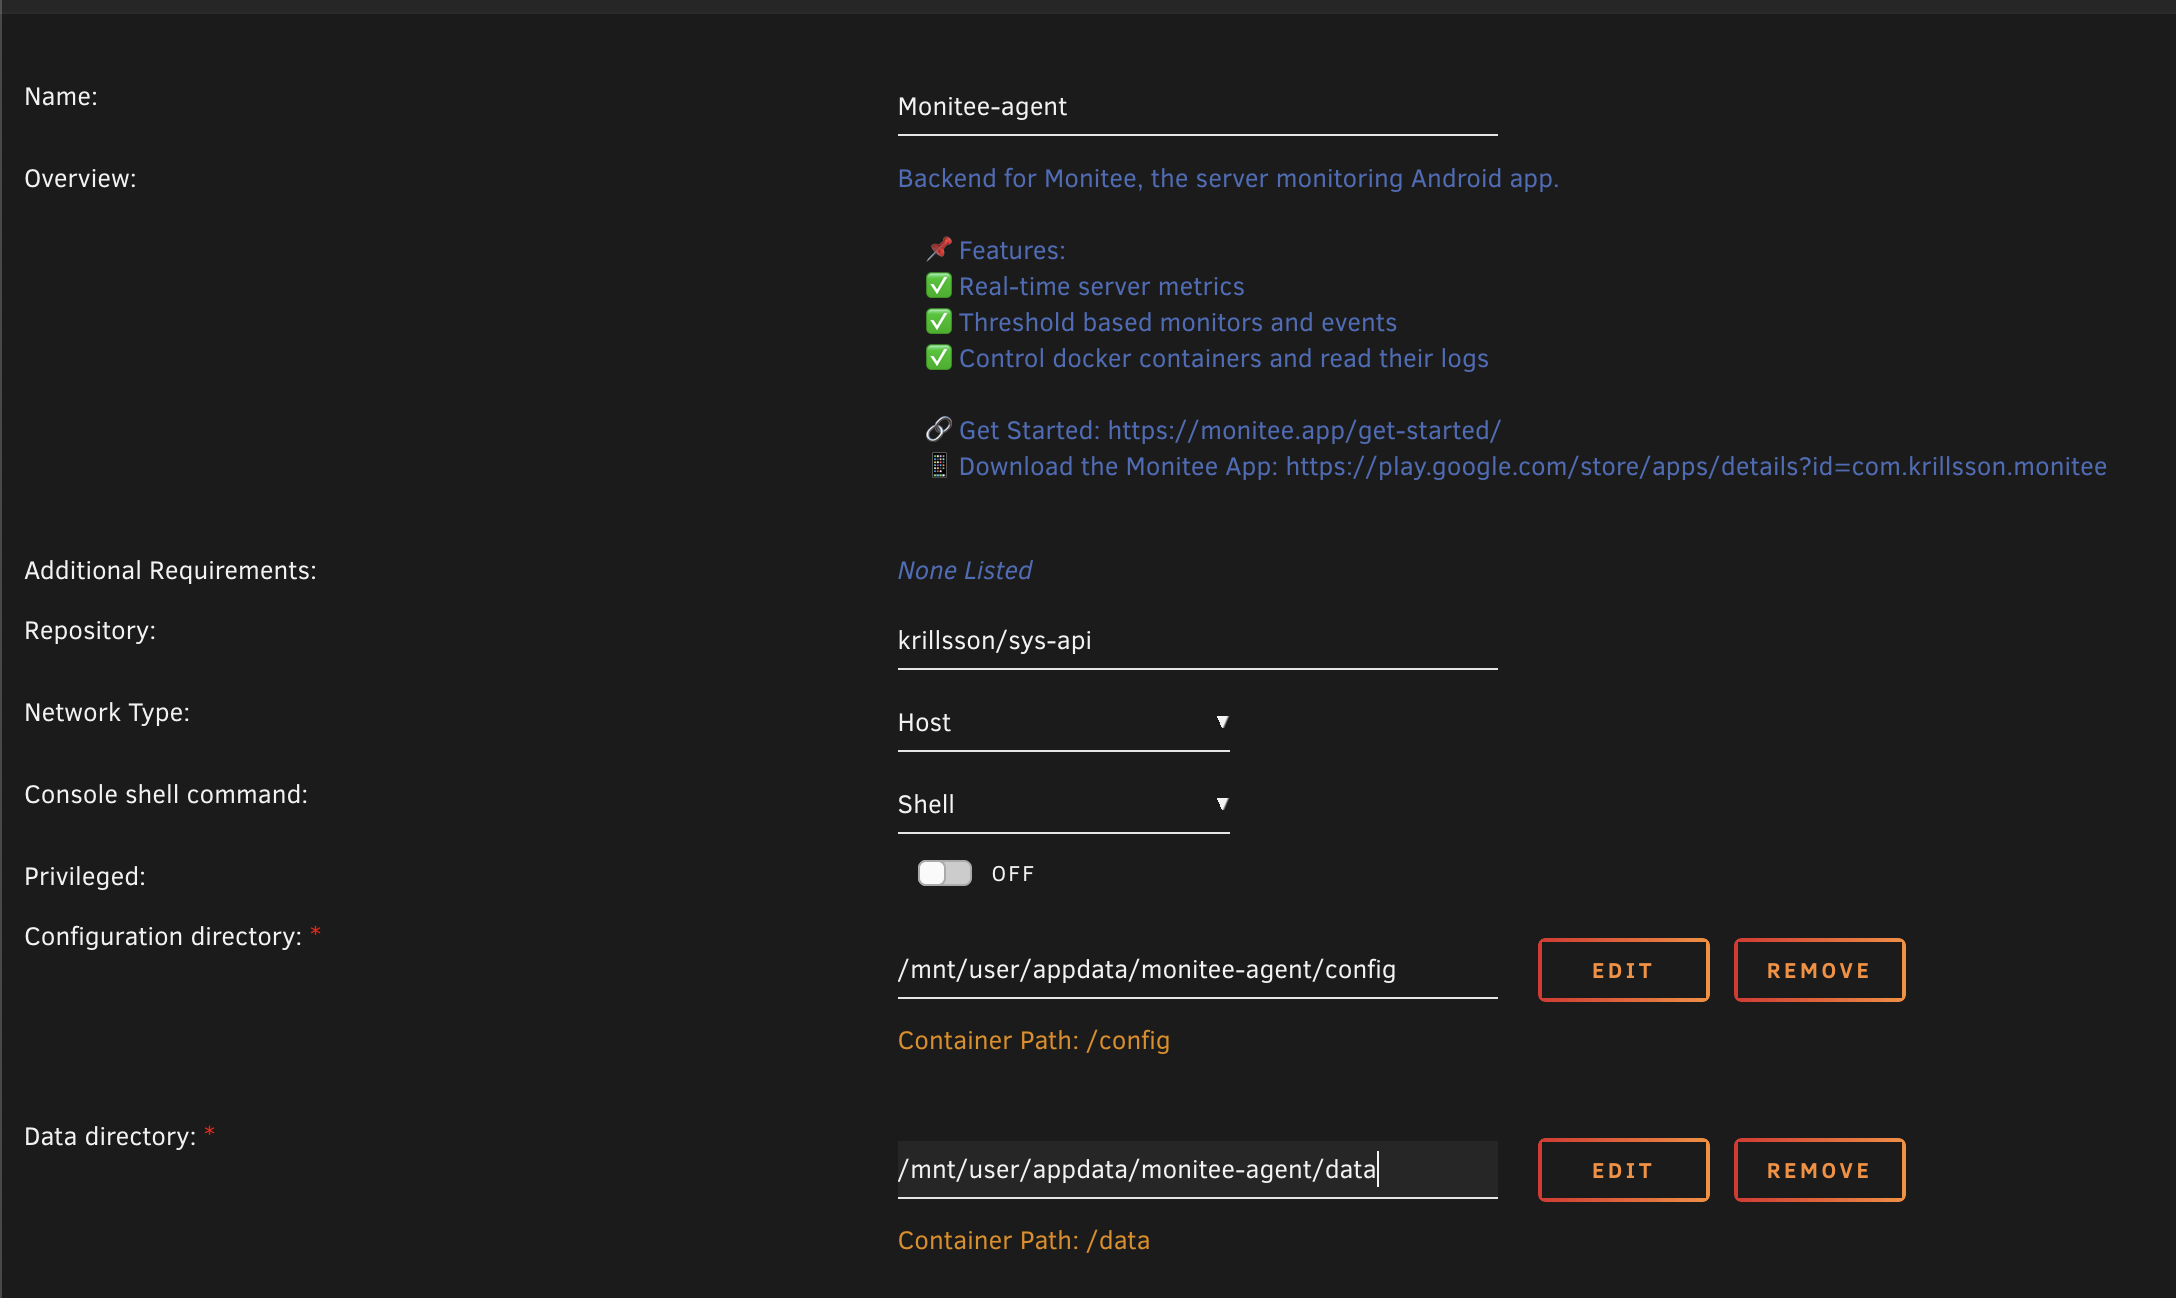Click the 'Configuration directory:' label
Viewport: 2176px width, 1298px height.
click(x=163, y=937)
